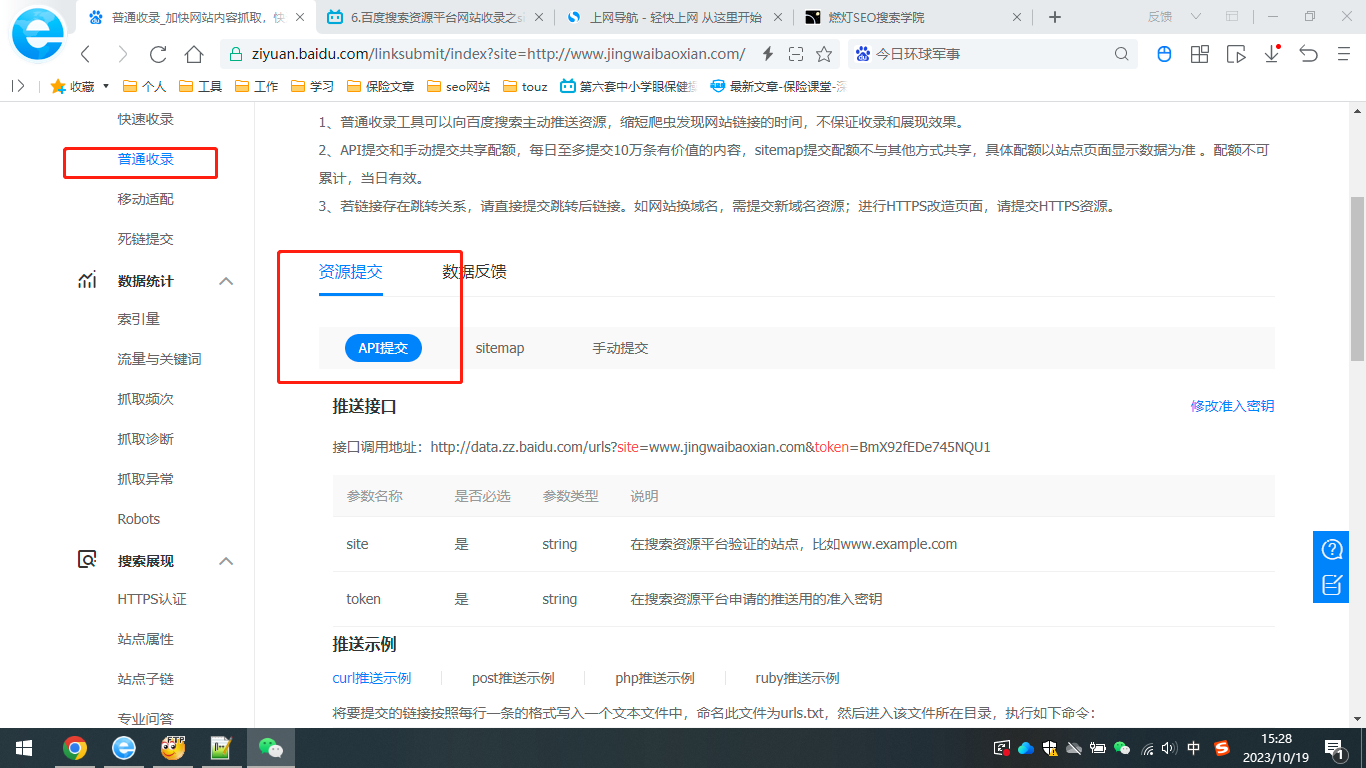1366x768 pixels.
Task: Switch to the 数据反馈 tab
Action: (x=474, y=271)
